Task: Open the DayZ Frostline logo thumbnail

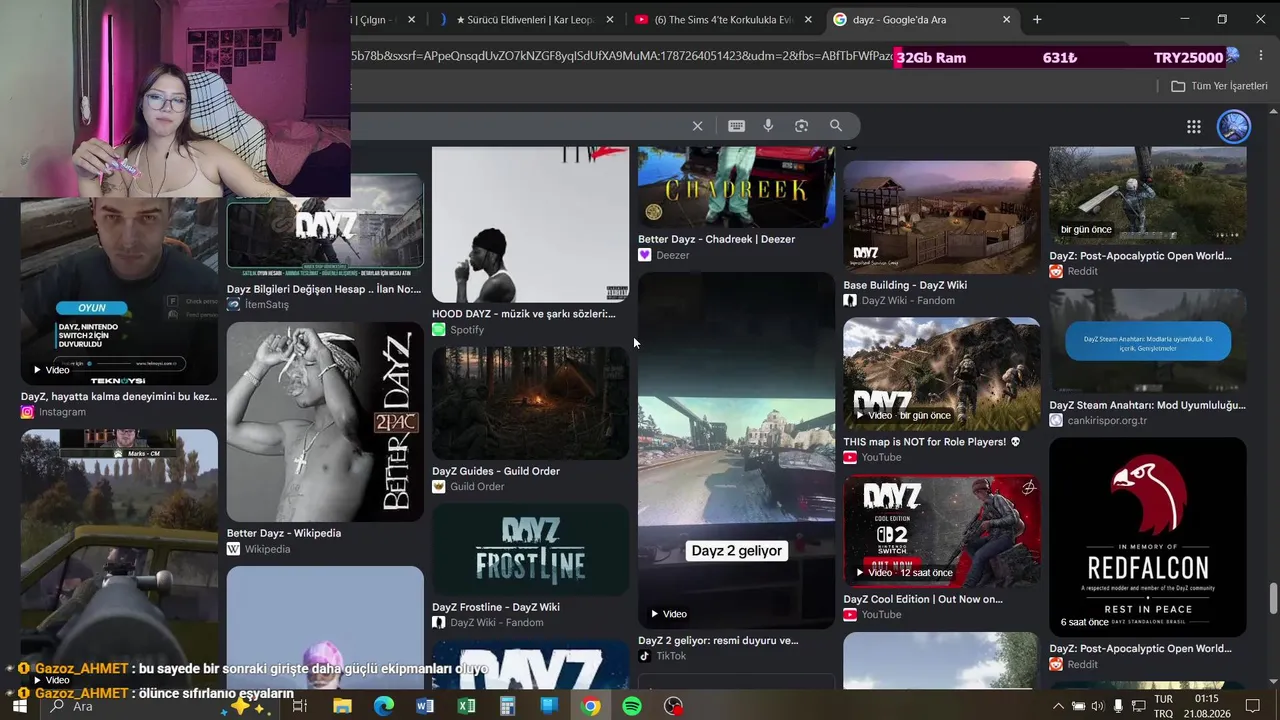Action: (530, 549)
